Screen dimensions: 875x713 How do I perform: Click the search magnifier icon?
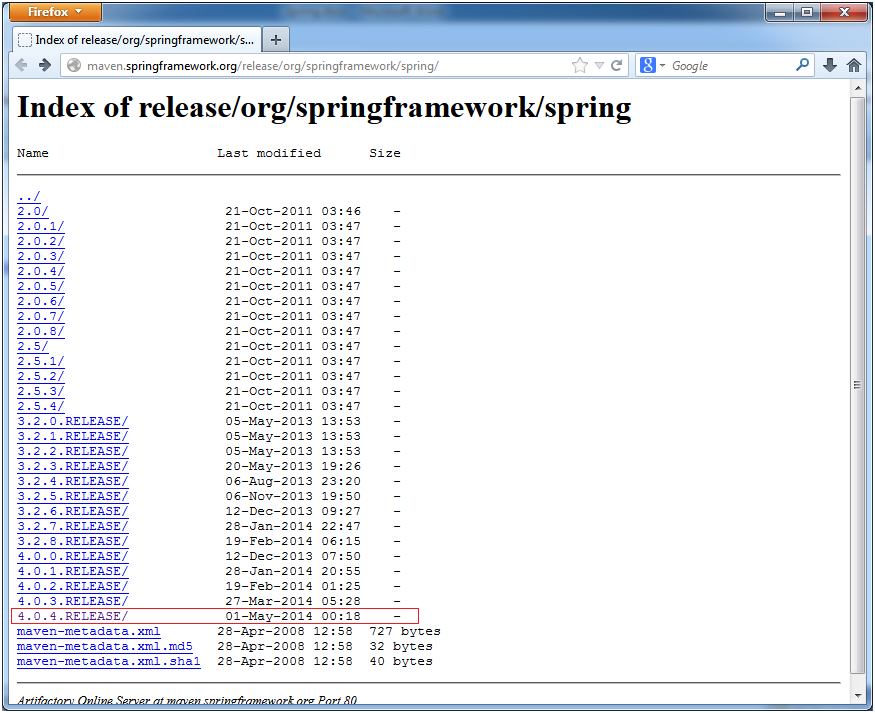coord(802,65)
